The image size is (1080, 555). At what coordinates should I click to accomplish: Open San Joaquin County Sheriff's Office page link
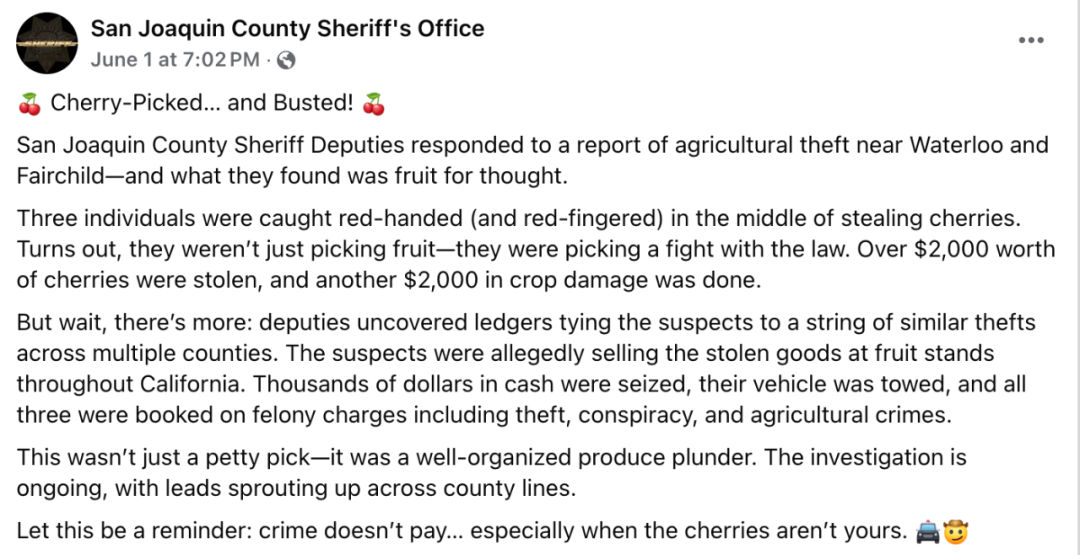(287, 28)
